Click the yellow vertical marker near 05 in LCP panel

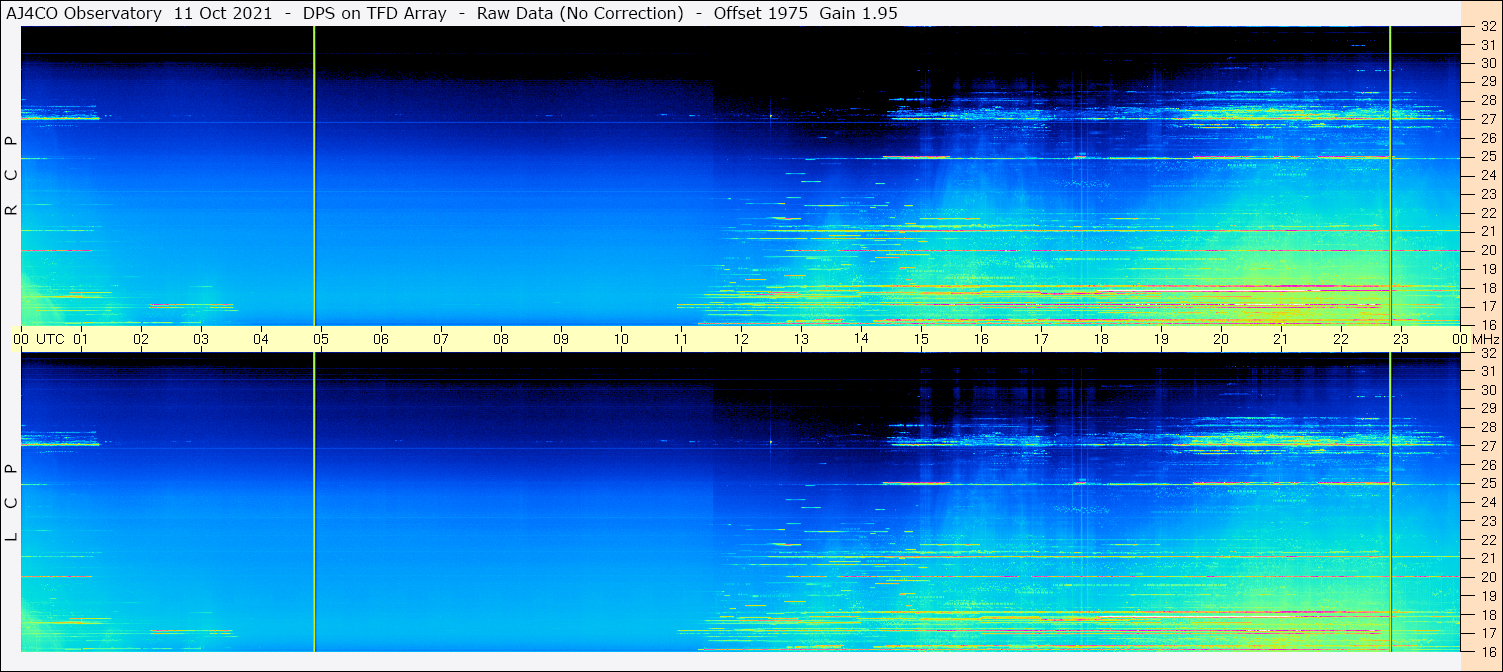tap(314, 502)
